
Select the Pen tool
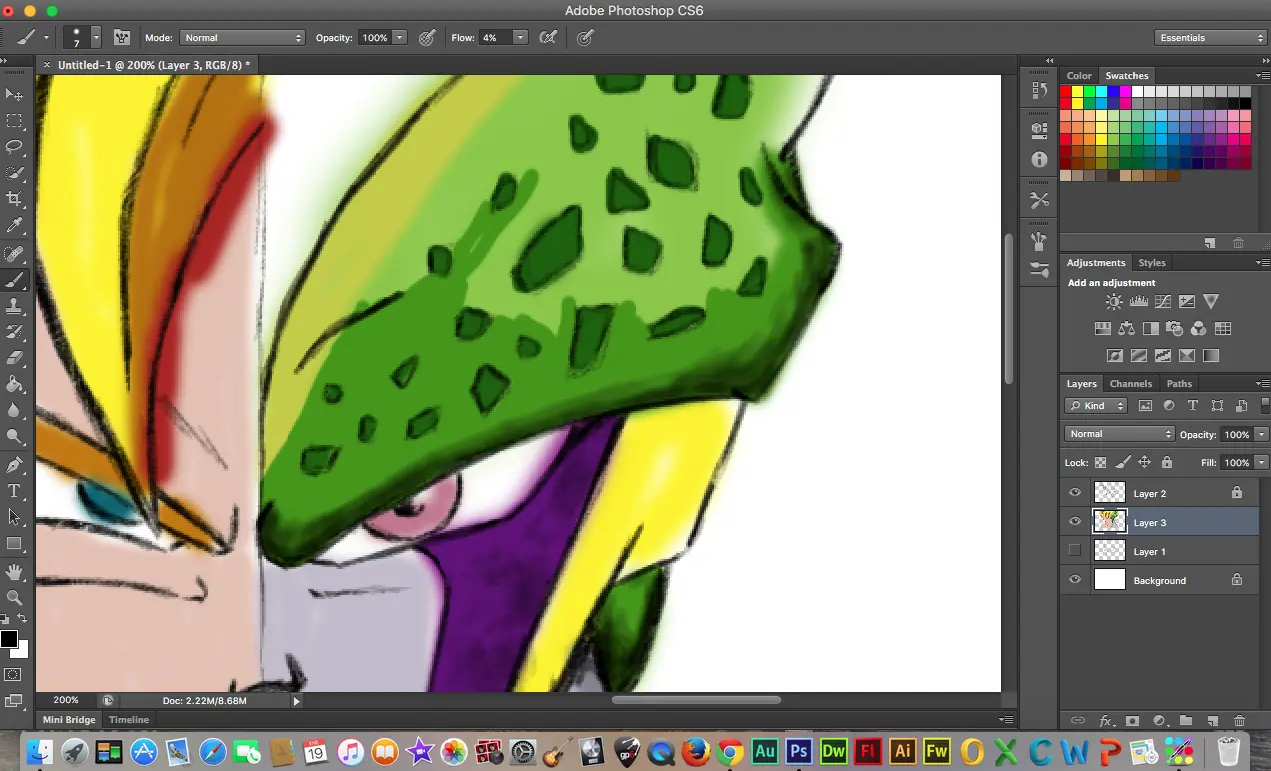pyautogui.click(x=14, y=465)
